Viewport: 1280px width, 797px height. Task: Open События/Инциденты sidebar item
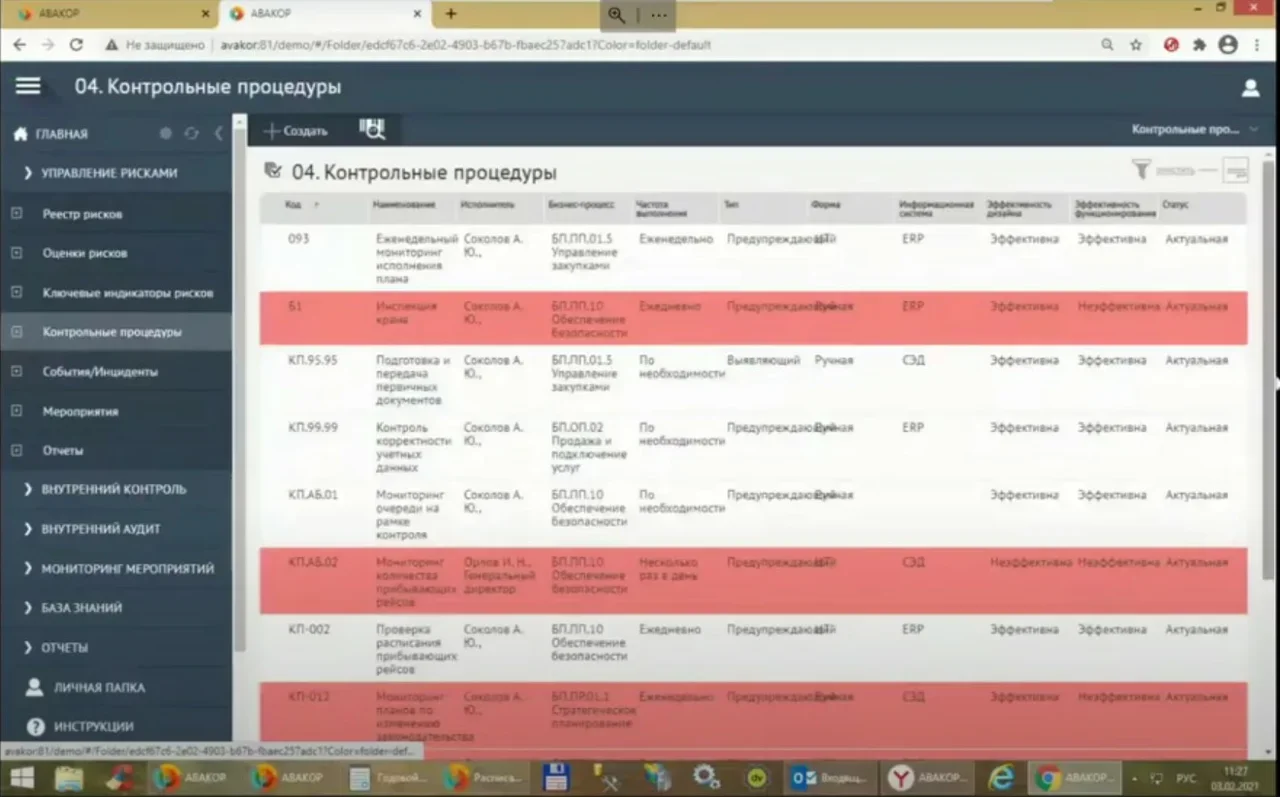coord(100,371)
